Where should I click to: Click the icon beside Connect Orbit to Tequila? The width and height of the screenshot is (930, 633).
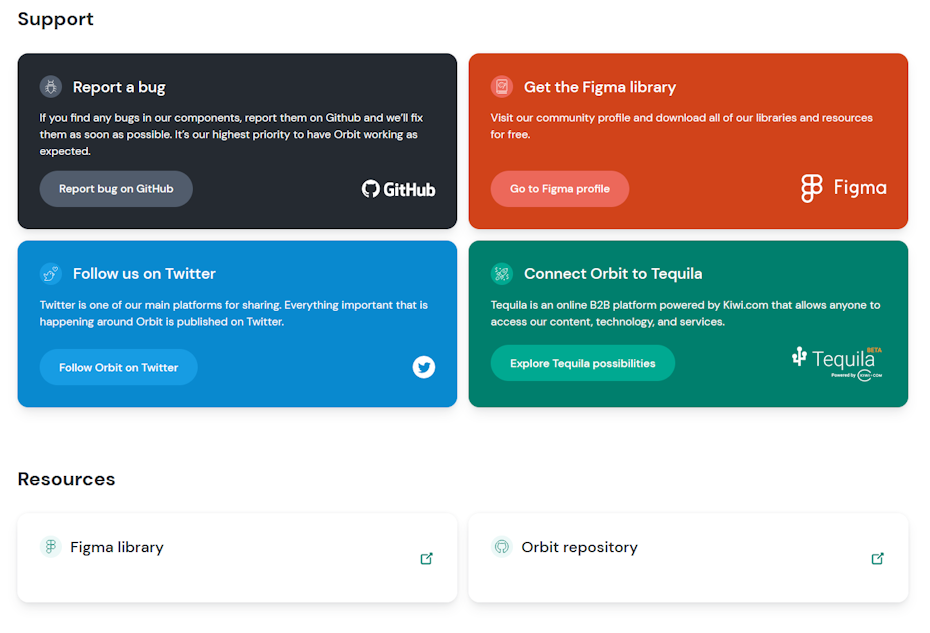coord(502,273)
